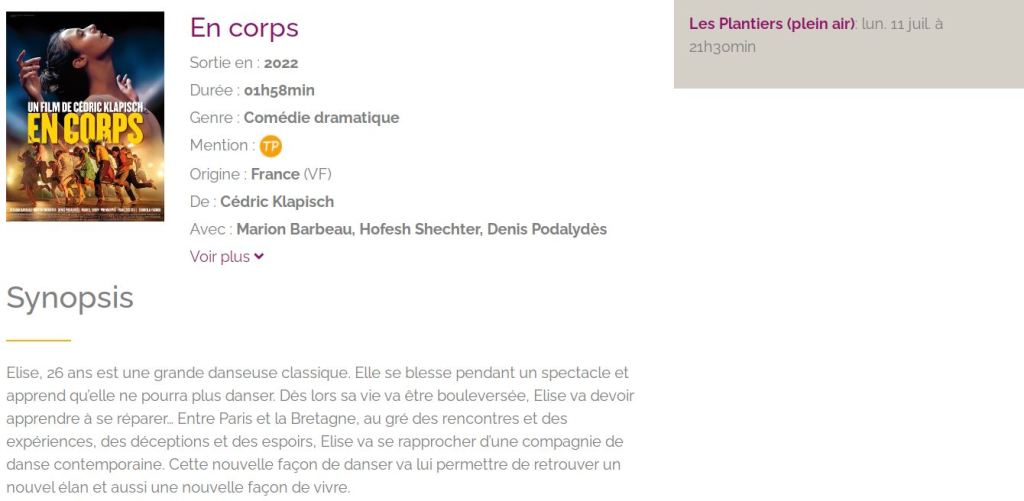Click the synopsis paragraph text
This screenshot has width=1024, height=501.
click(x=320, y=431)
